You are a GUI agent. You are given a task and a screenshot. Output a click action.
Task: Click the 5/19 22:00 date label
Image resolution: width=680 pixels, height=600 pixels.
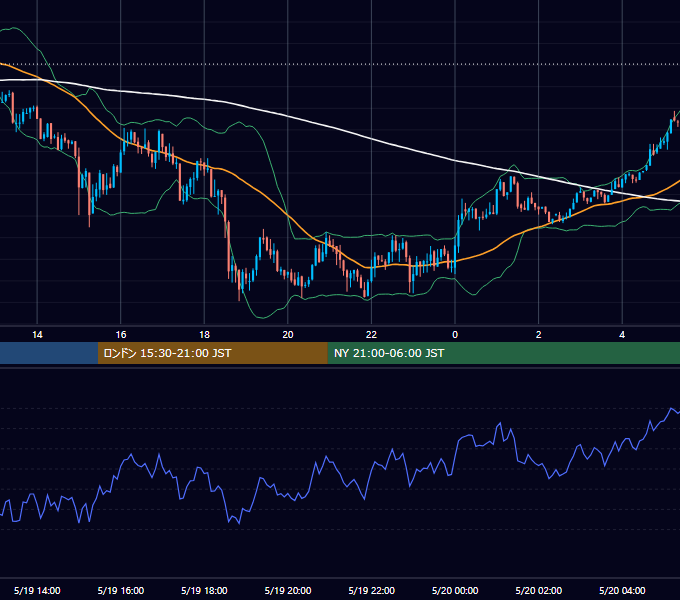click(x=372, y=590)
